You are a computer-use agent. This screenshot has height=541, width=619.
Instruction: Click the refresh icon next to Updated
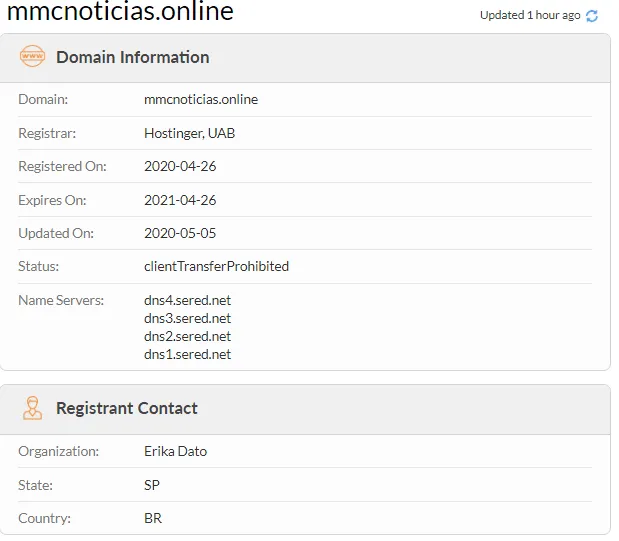pyautogui.click(x=592, y=16)
